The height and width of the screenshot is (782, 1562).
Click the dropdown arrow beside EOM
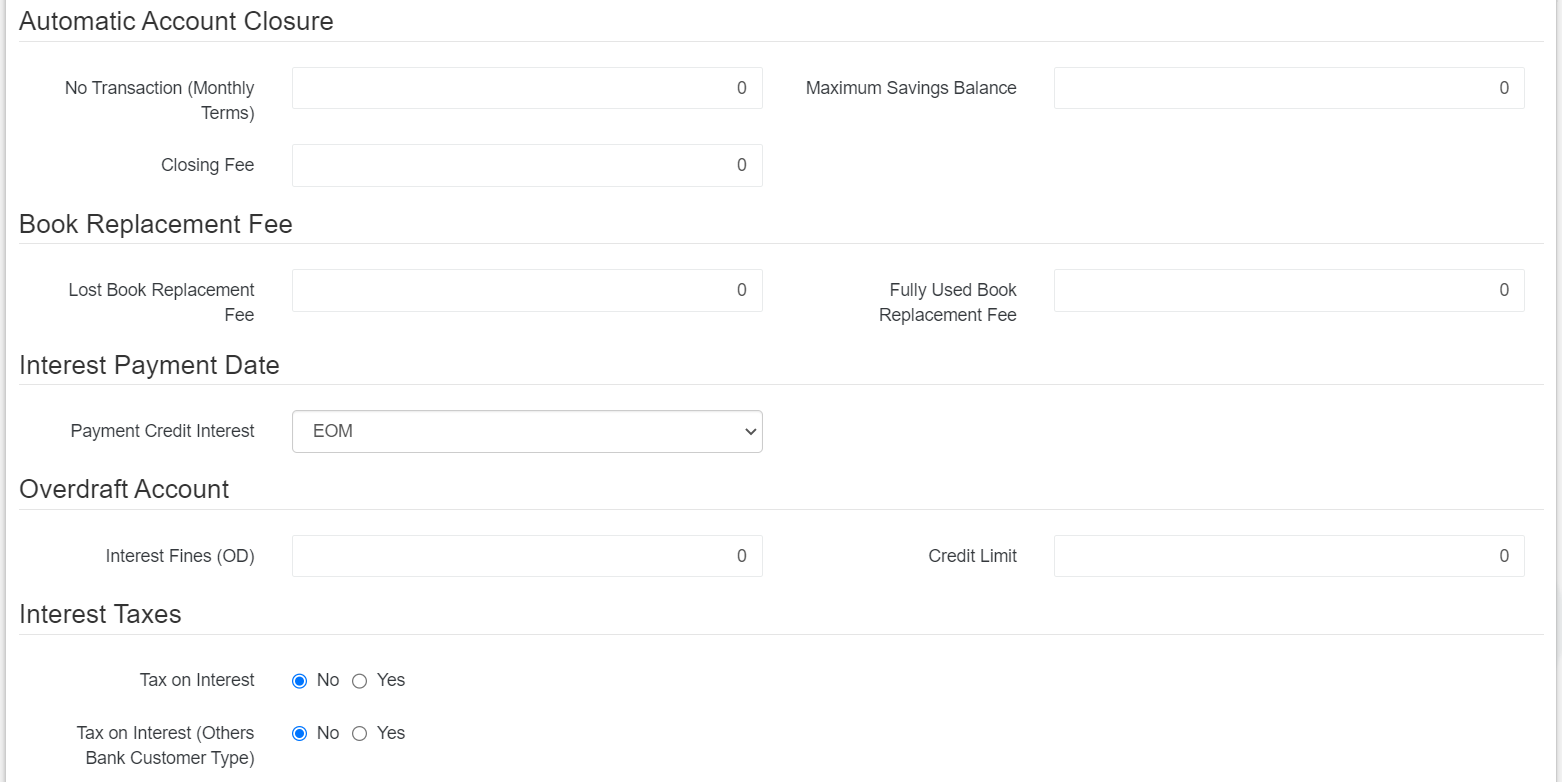[750, 431]
